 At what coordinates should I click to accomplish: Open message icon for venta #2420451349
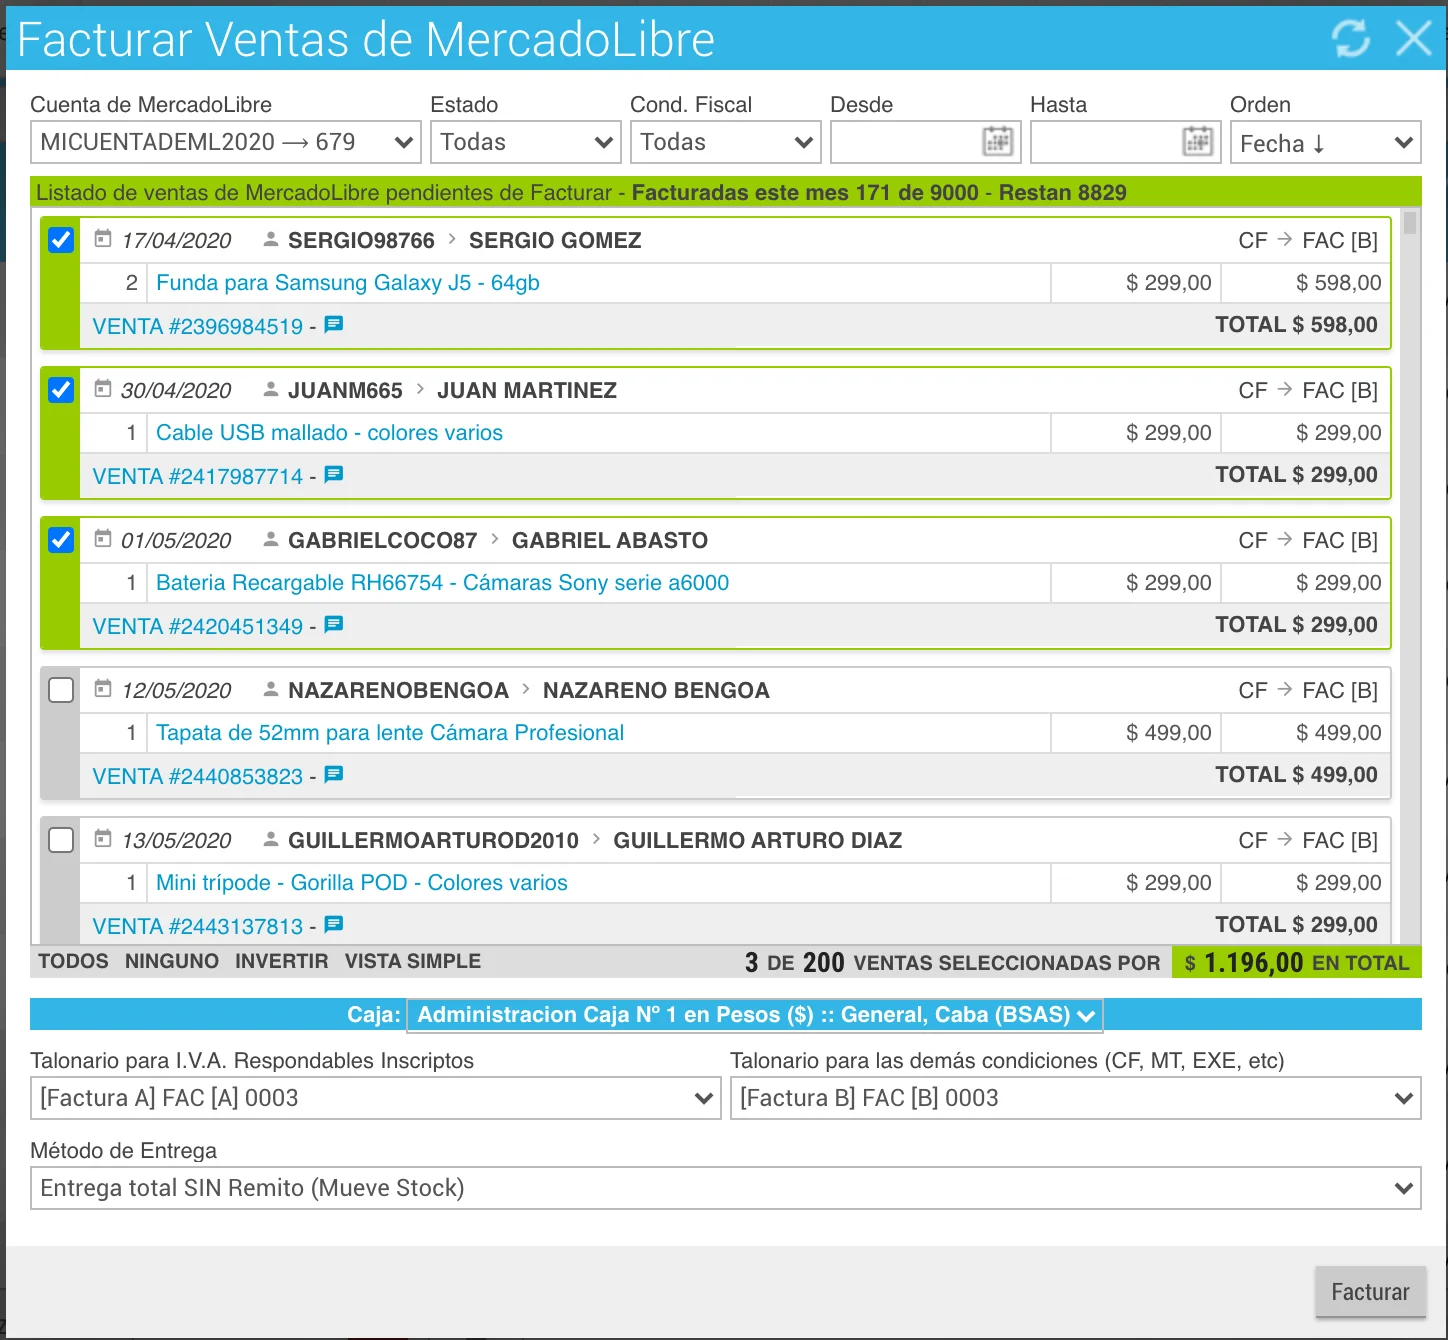334,625
